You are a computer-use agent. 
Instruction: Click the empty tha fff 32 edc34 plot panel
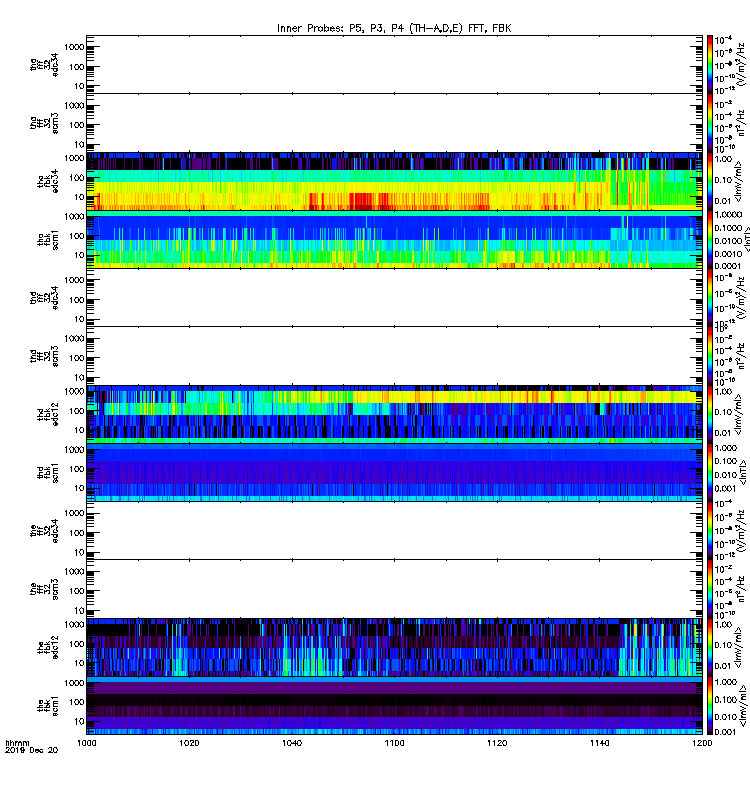pos(394,64)
